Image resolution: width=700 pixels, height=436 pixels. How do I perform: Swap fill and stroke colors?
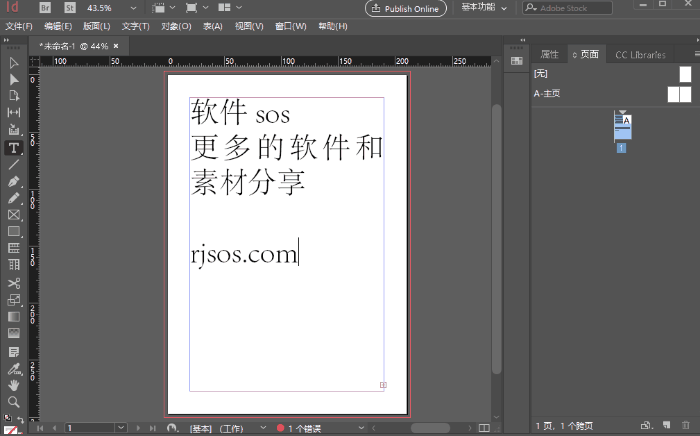tap(21, 419)
